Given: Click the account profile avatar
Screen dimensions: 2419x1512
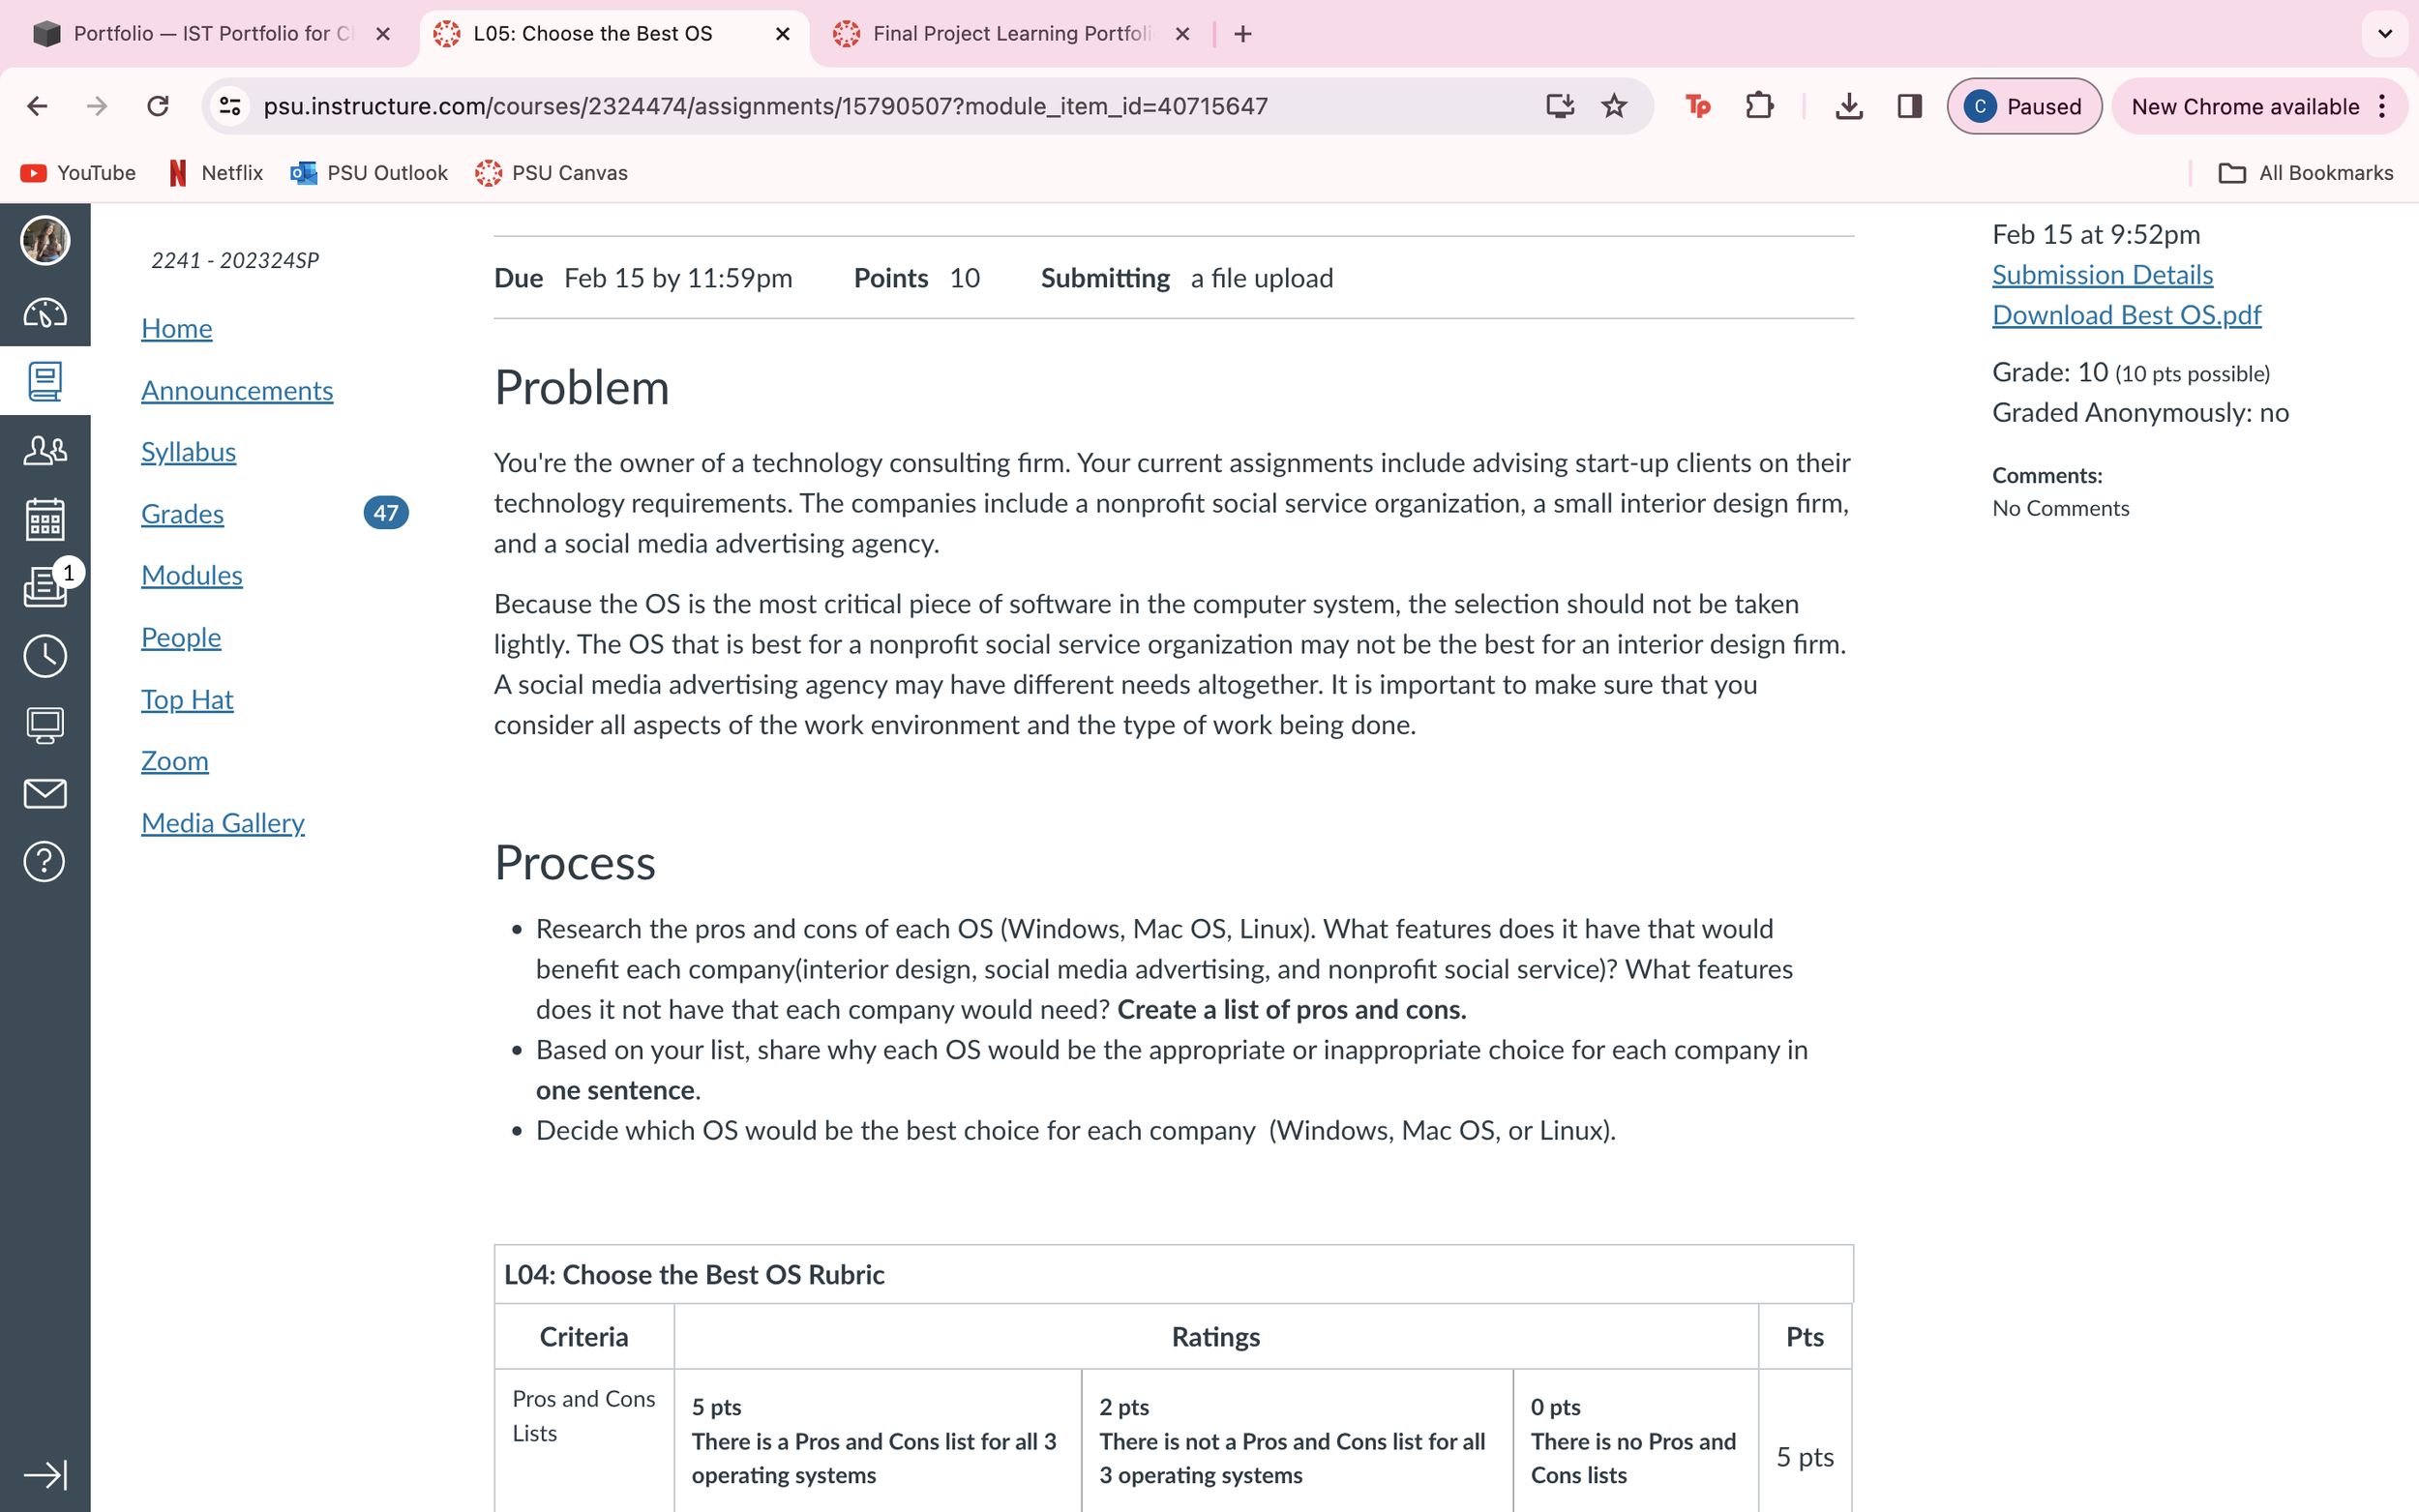Looking at the screenshot, I should 45,240.
